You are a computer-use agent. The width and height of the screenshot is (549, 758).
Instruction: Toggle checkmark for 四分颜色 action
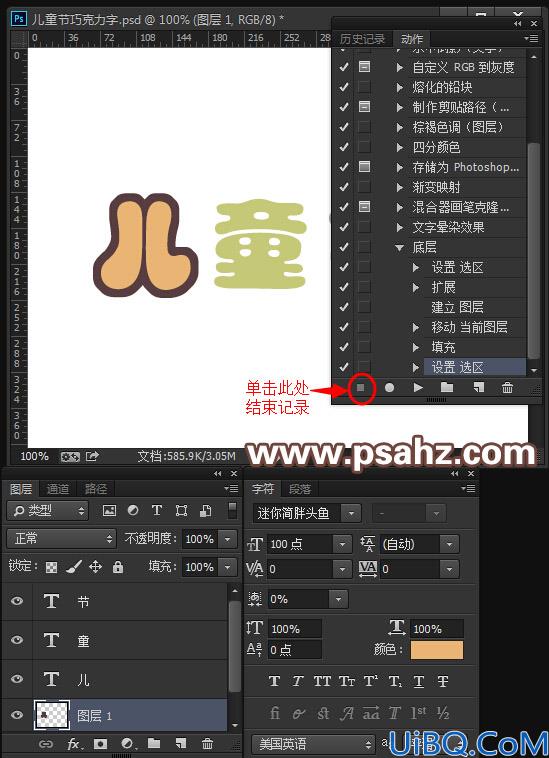pos(344,147)
